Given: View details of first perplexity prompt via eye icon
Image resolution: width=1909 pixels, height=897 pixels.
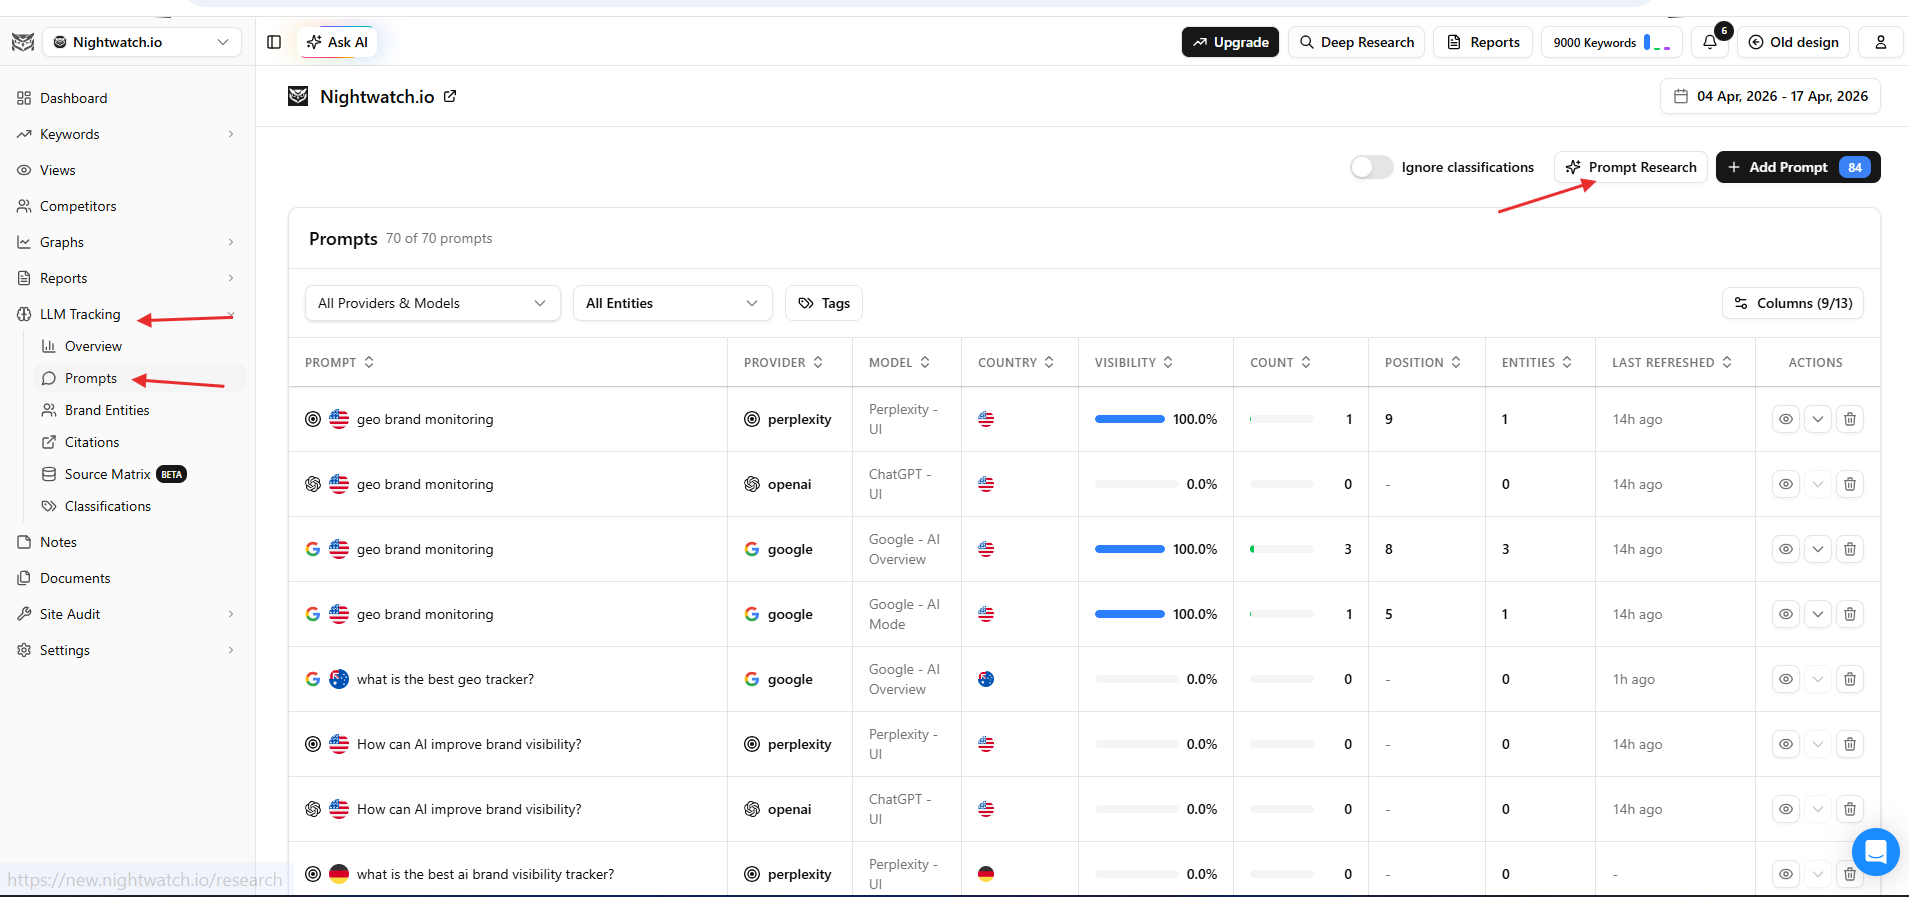Looking at the screenshot, I should [x=1785, y=419].
